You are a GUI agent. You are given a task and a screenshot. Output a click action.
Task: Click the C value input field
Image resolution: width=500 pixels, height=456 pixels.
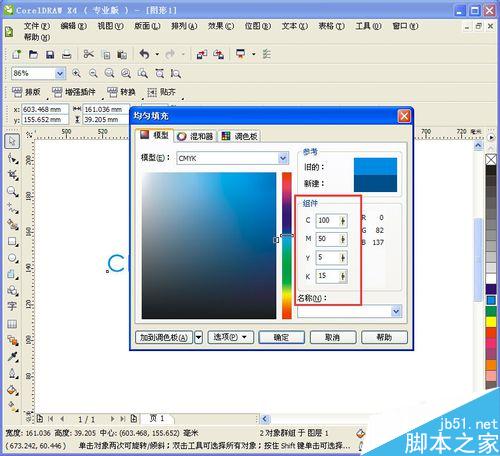[x=327, y=220]
